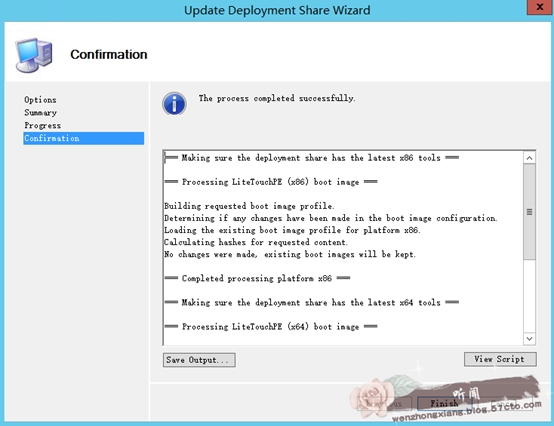Click the Update Deployment Share Wizard title bar
This screenshot has width=554, height=426.
coord(277,10)
